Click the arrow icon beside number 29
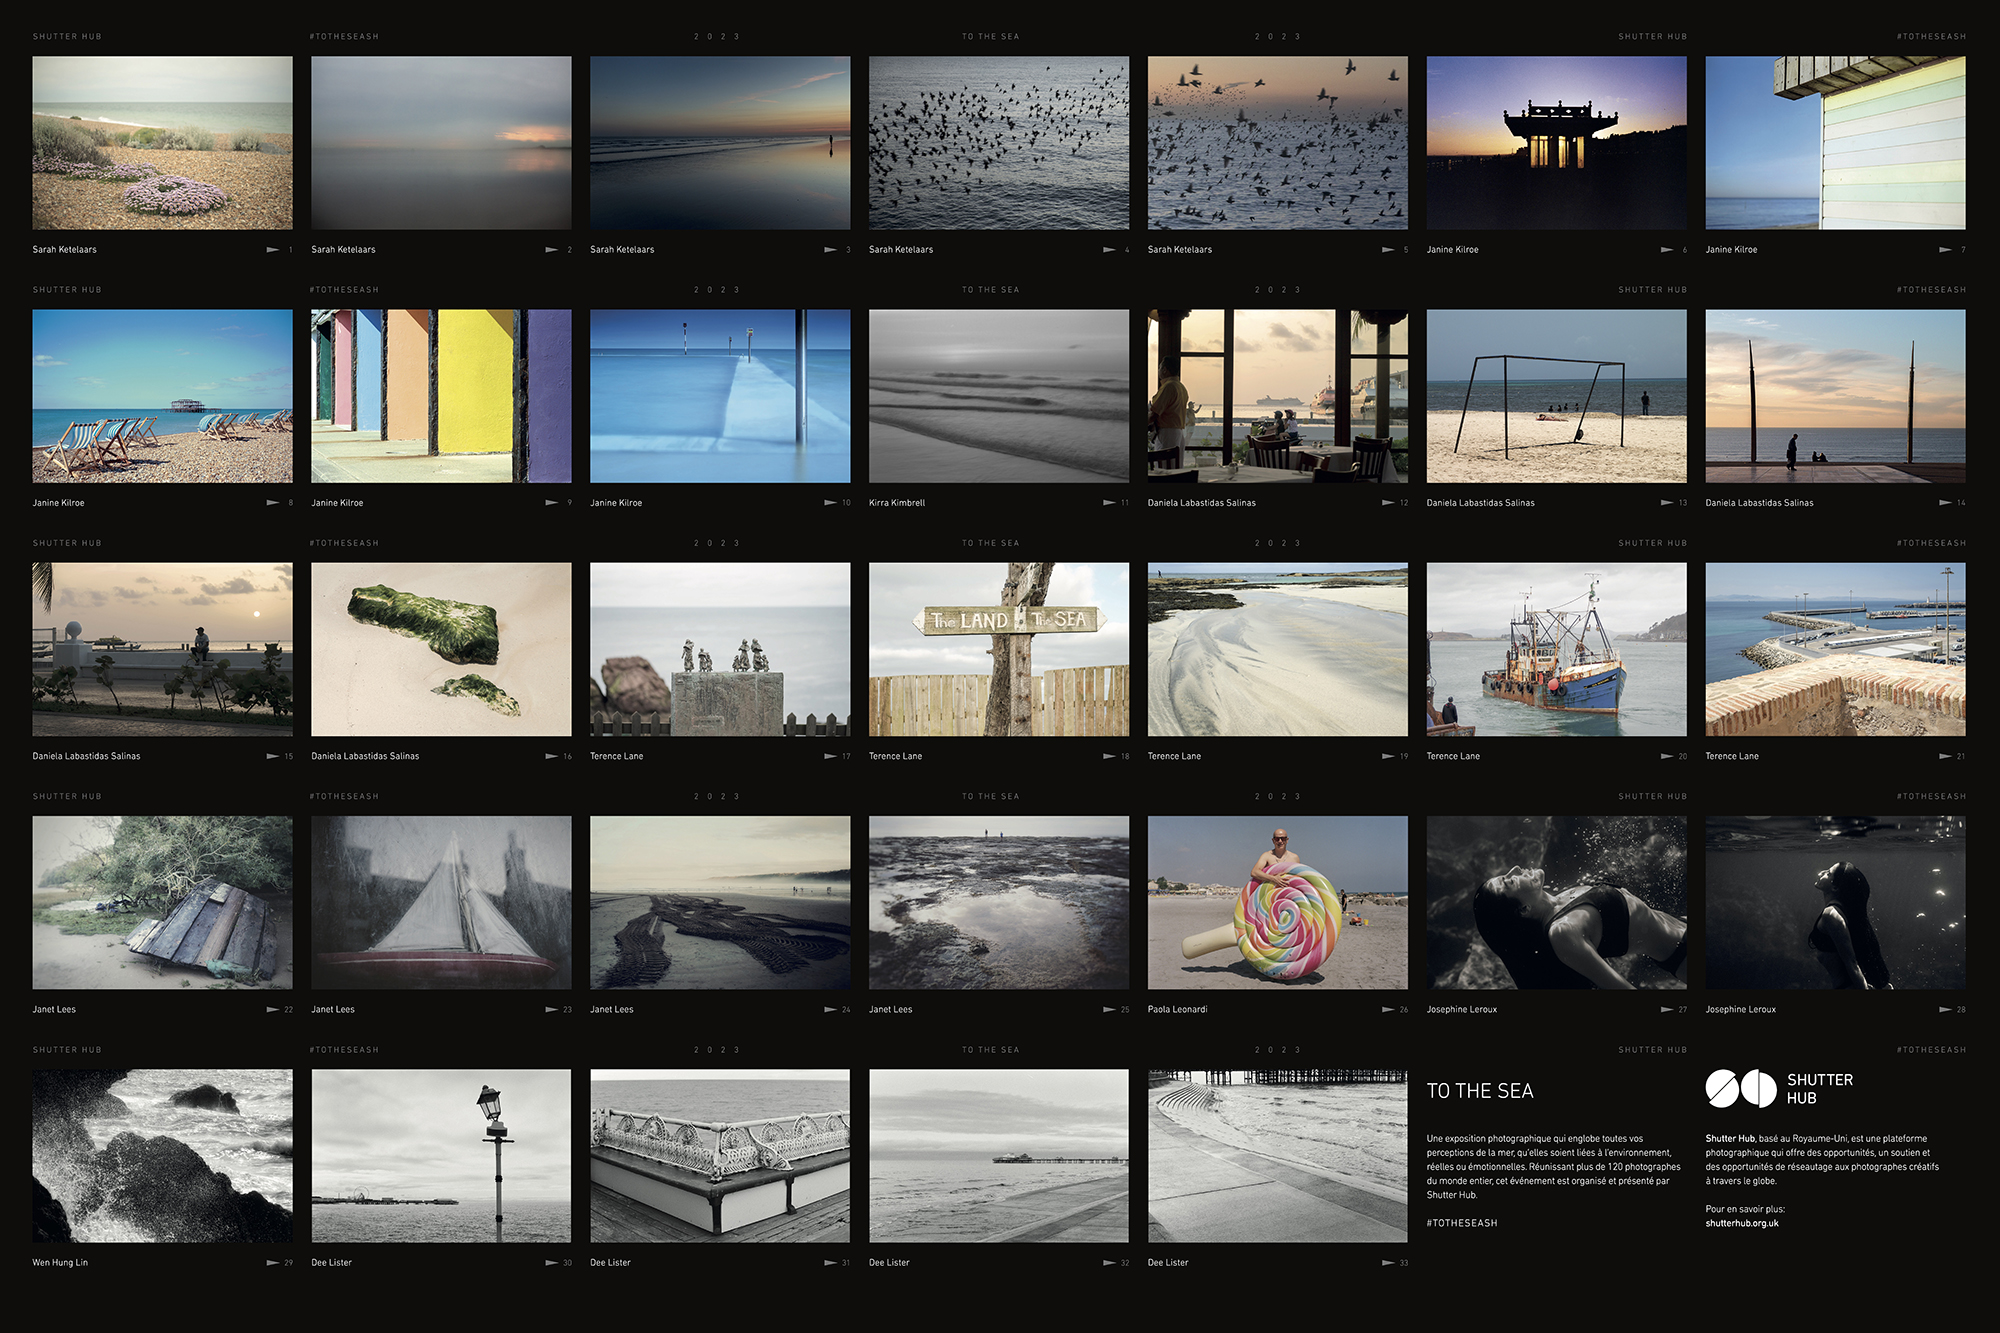 tap(272, 1263)
